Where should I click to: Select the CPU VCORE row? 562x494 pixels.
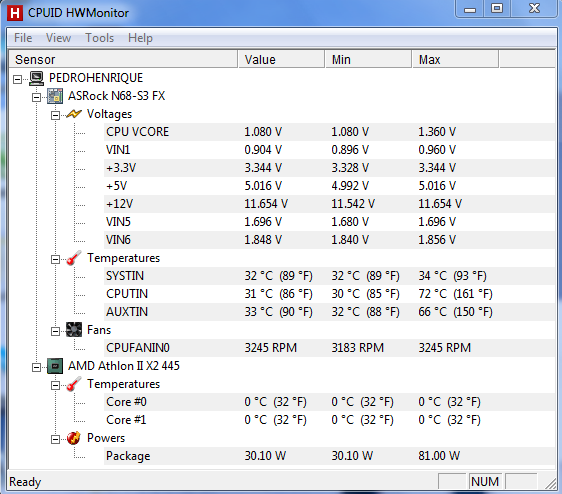[329, 132]
